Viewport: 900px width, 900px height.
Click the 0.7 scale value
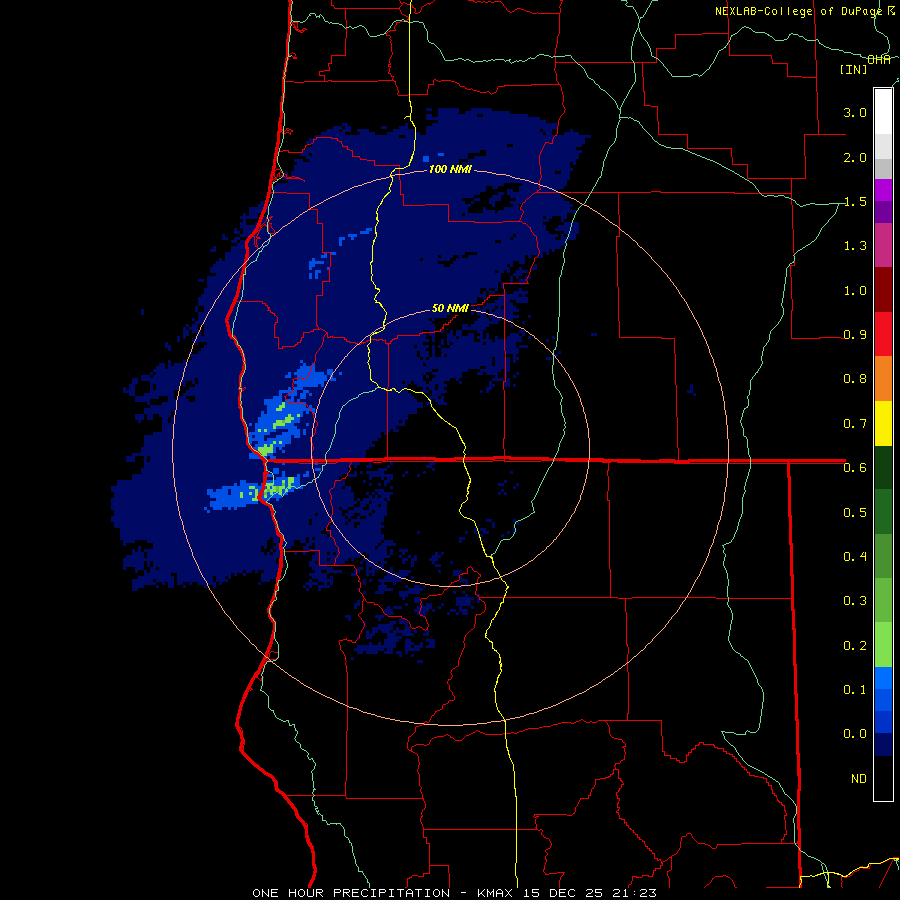tap(855, 424)
